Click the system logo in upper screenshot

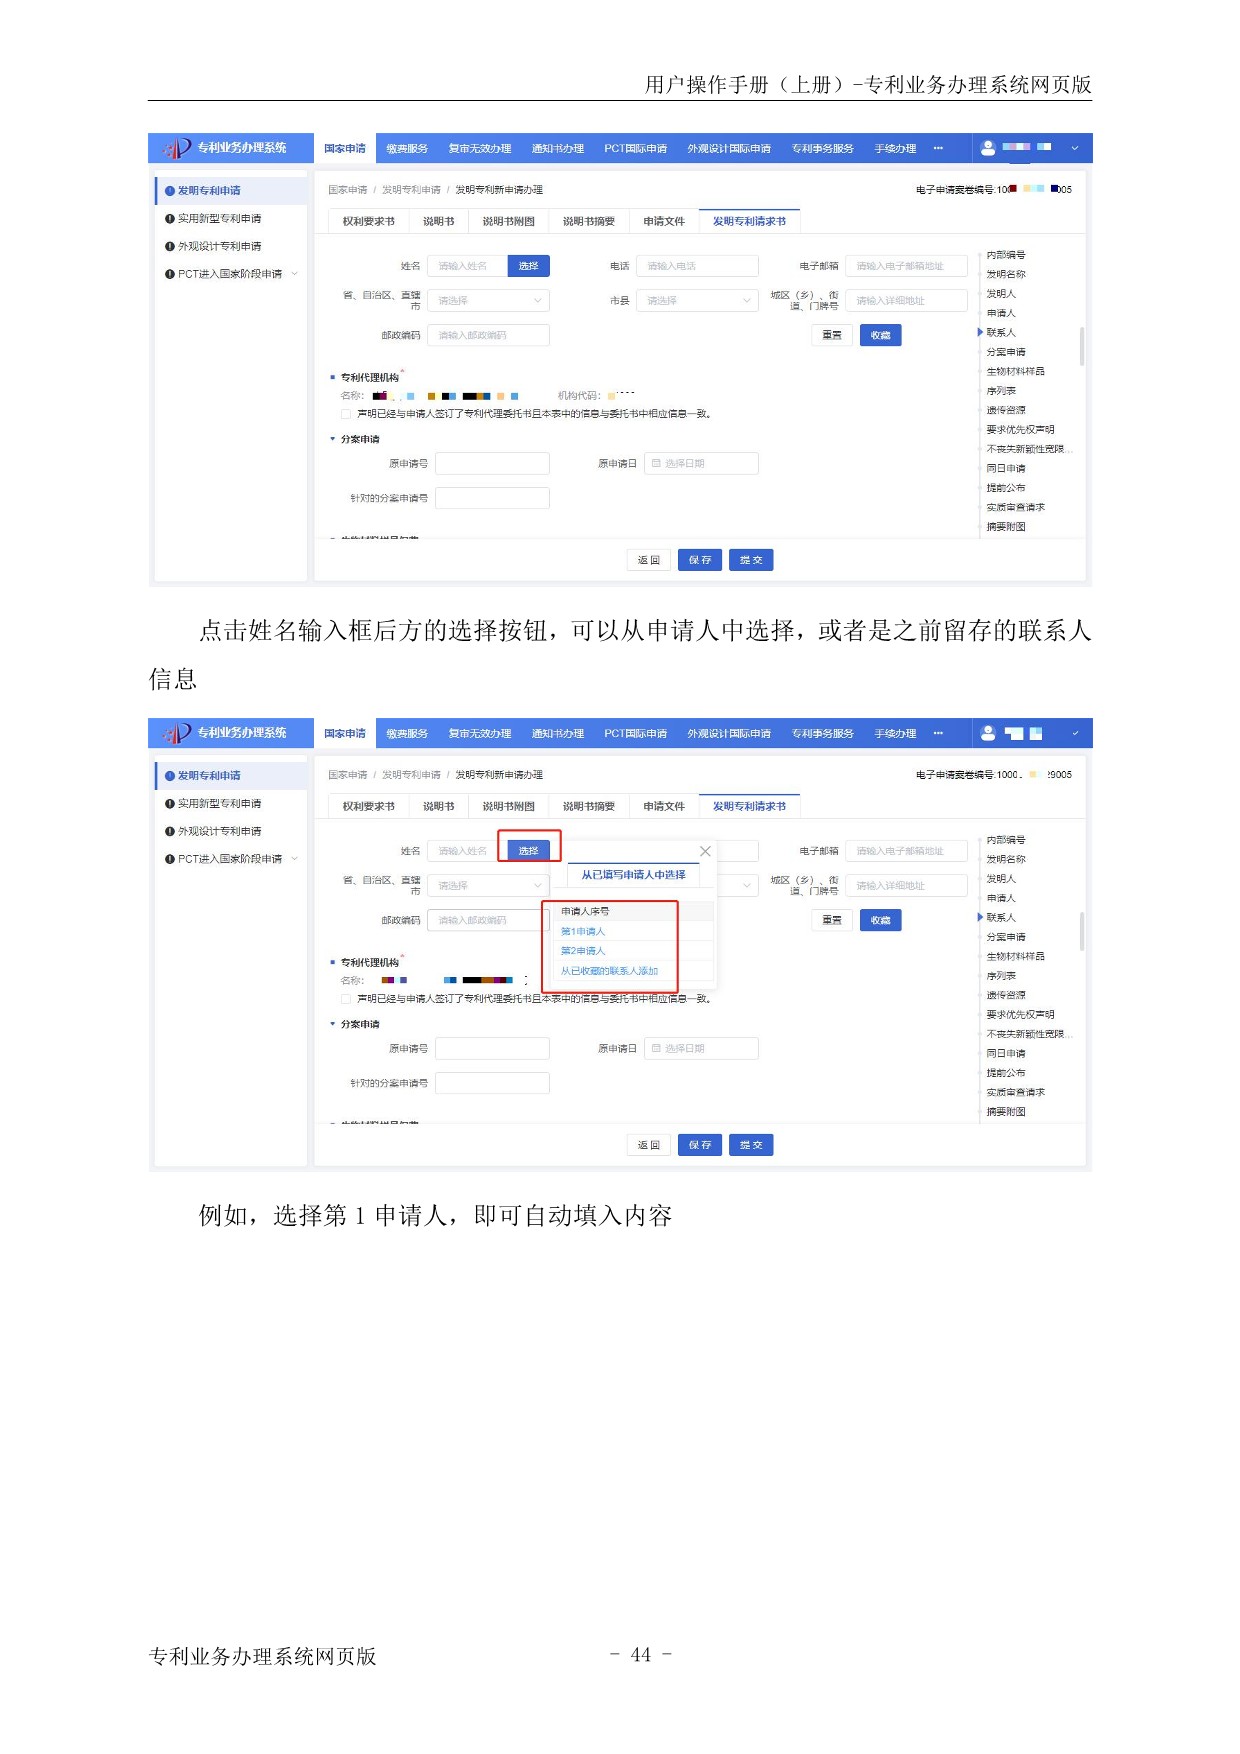[177, 148]
